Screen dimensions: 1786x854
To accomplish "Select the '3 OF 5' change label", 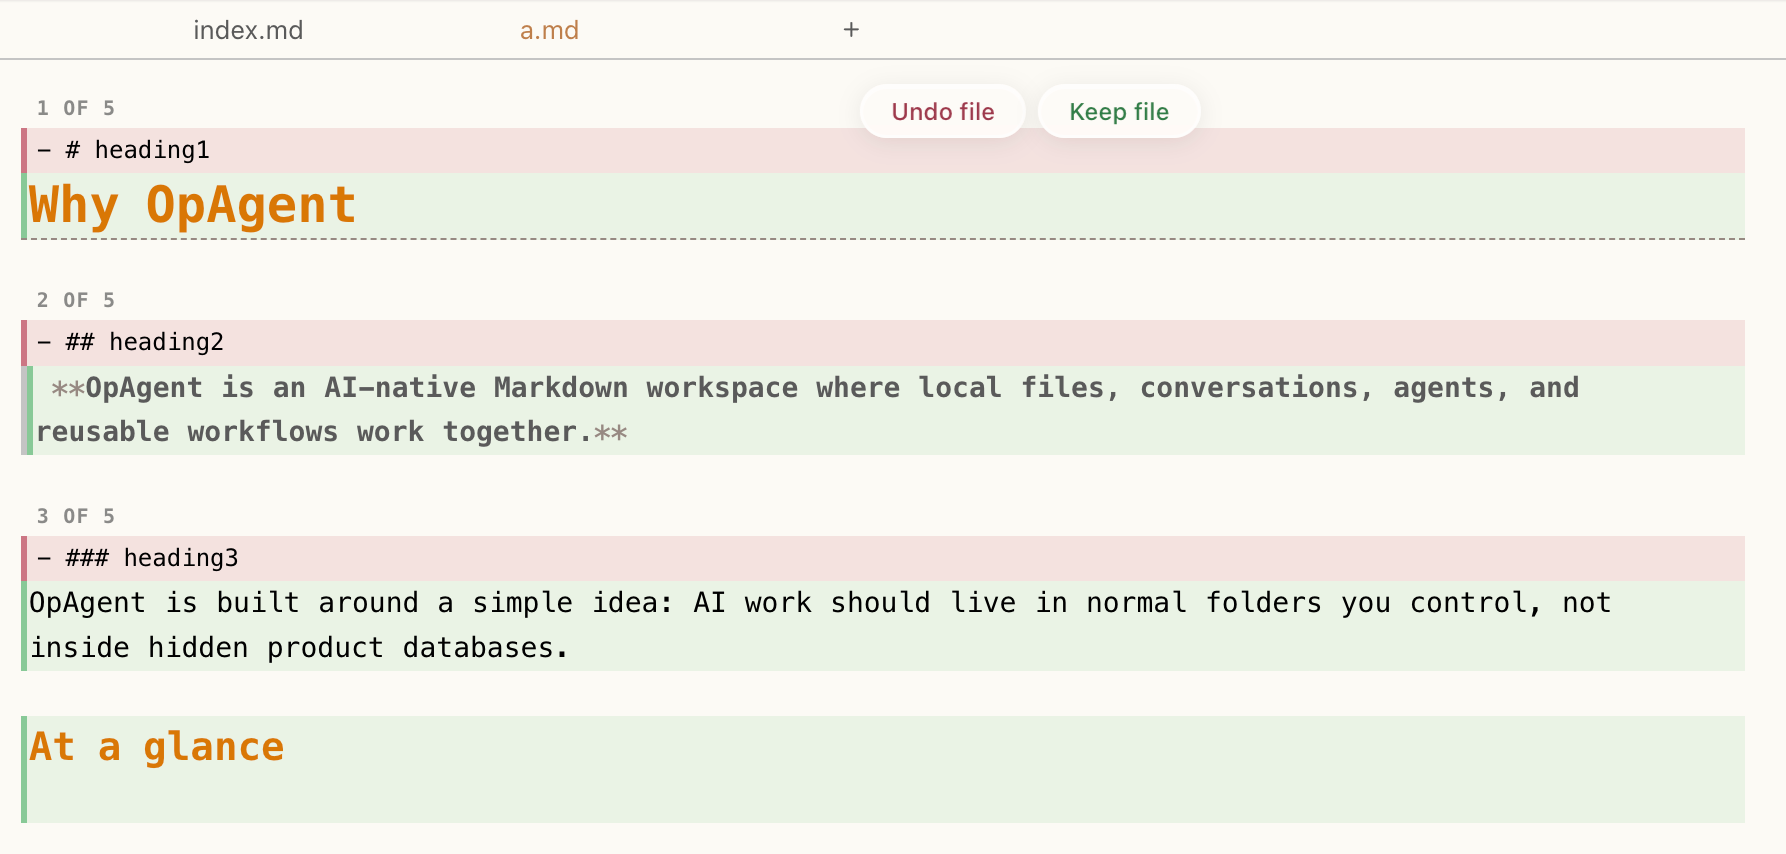I will coord(76,516).
